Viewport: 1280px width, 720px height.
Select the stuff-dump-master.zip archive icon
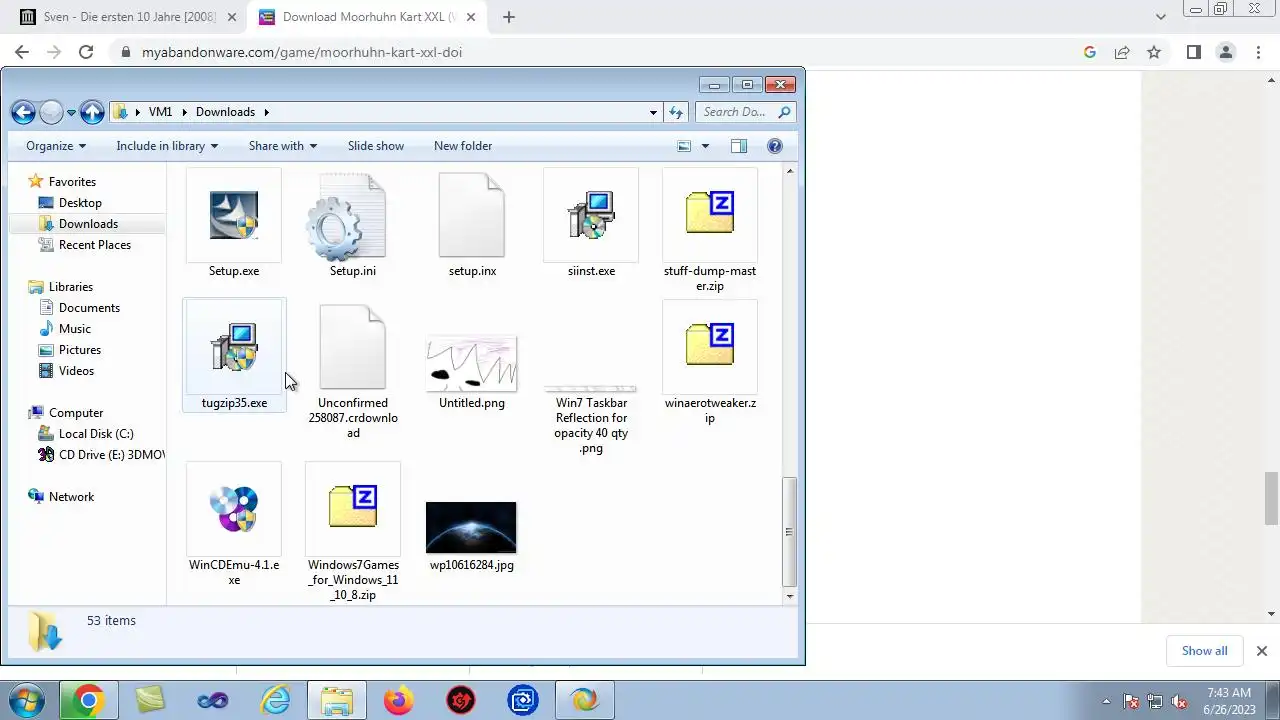(x=710, y=212)
